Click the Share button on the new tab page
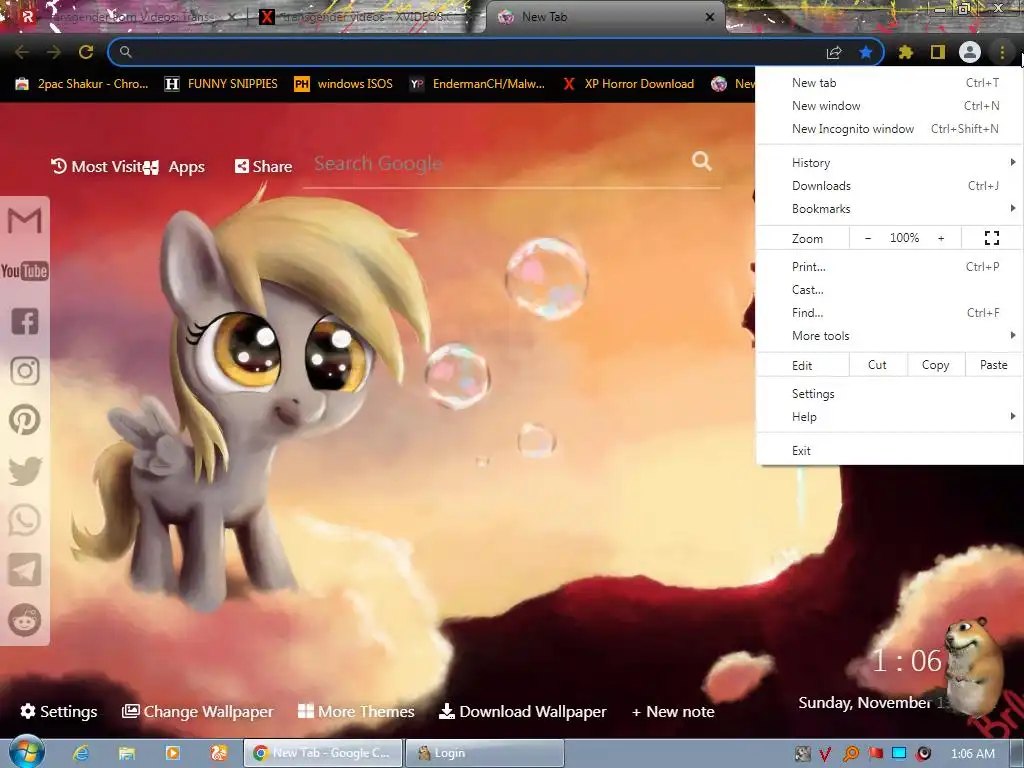This screenshot has width=1024, height=768. (263, 167)
